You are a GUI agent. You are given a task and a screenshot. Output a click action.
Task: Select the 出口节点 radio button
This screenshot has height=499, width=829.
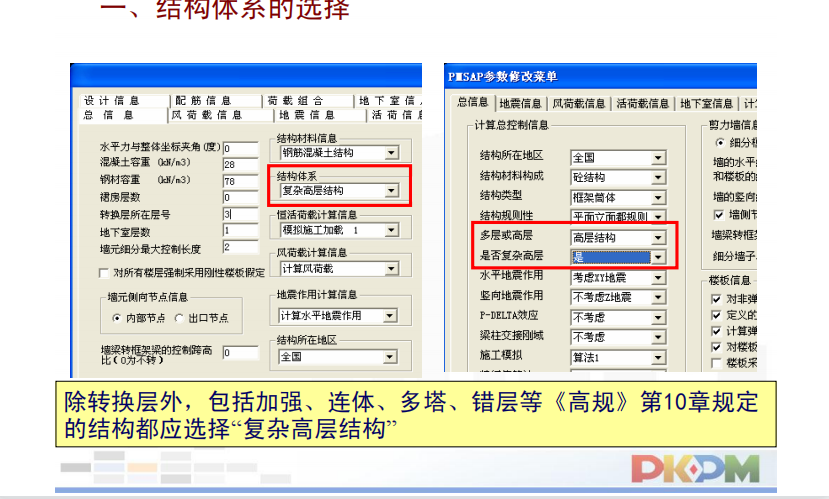[179, 318]
